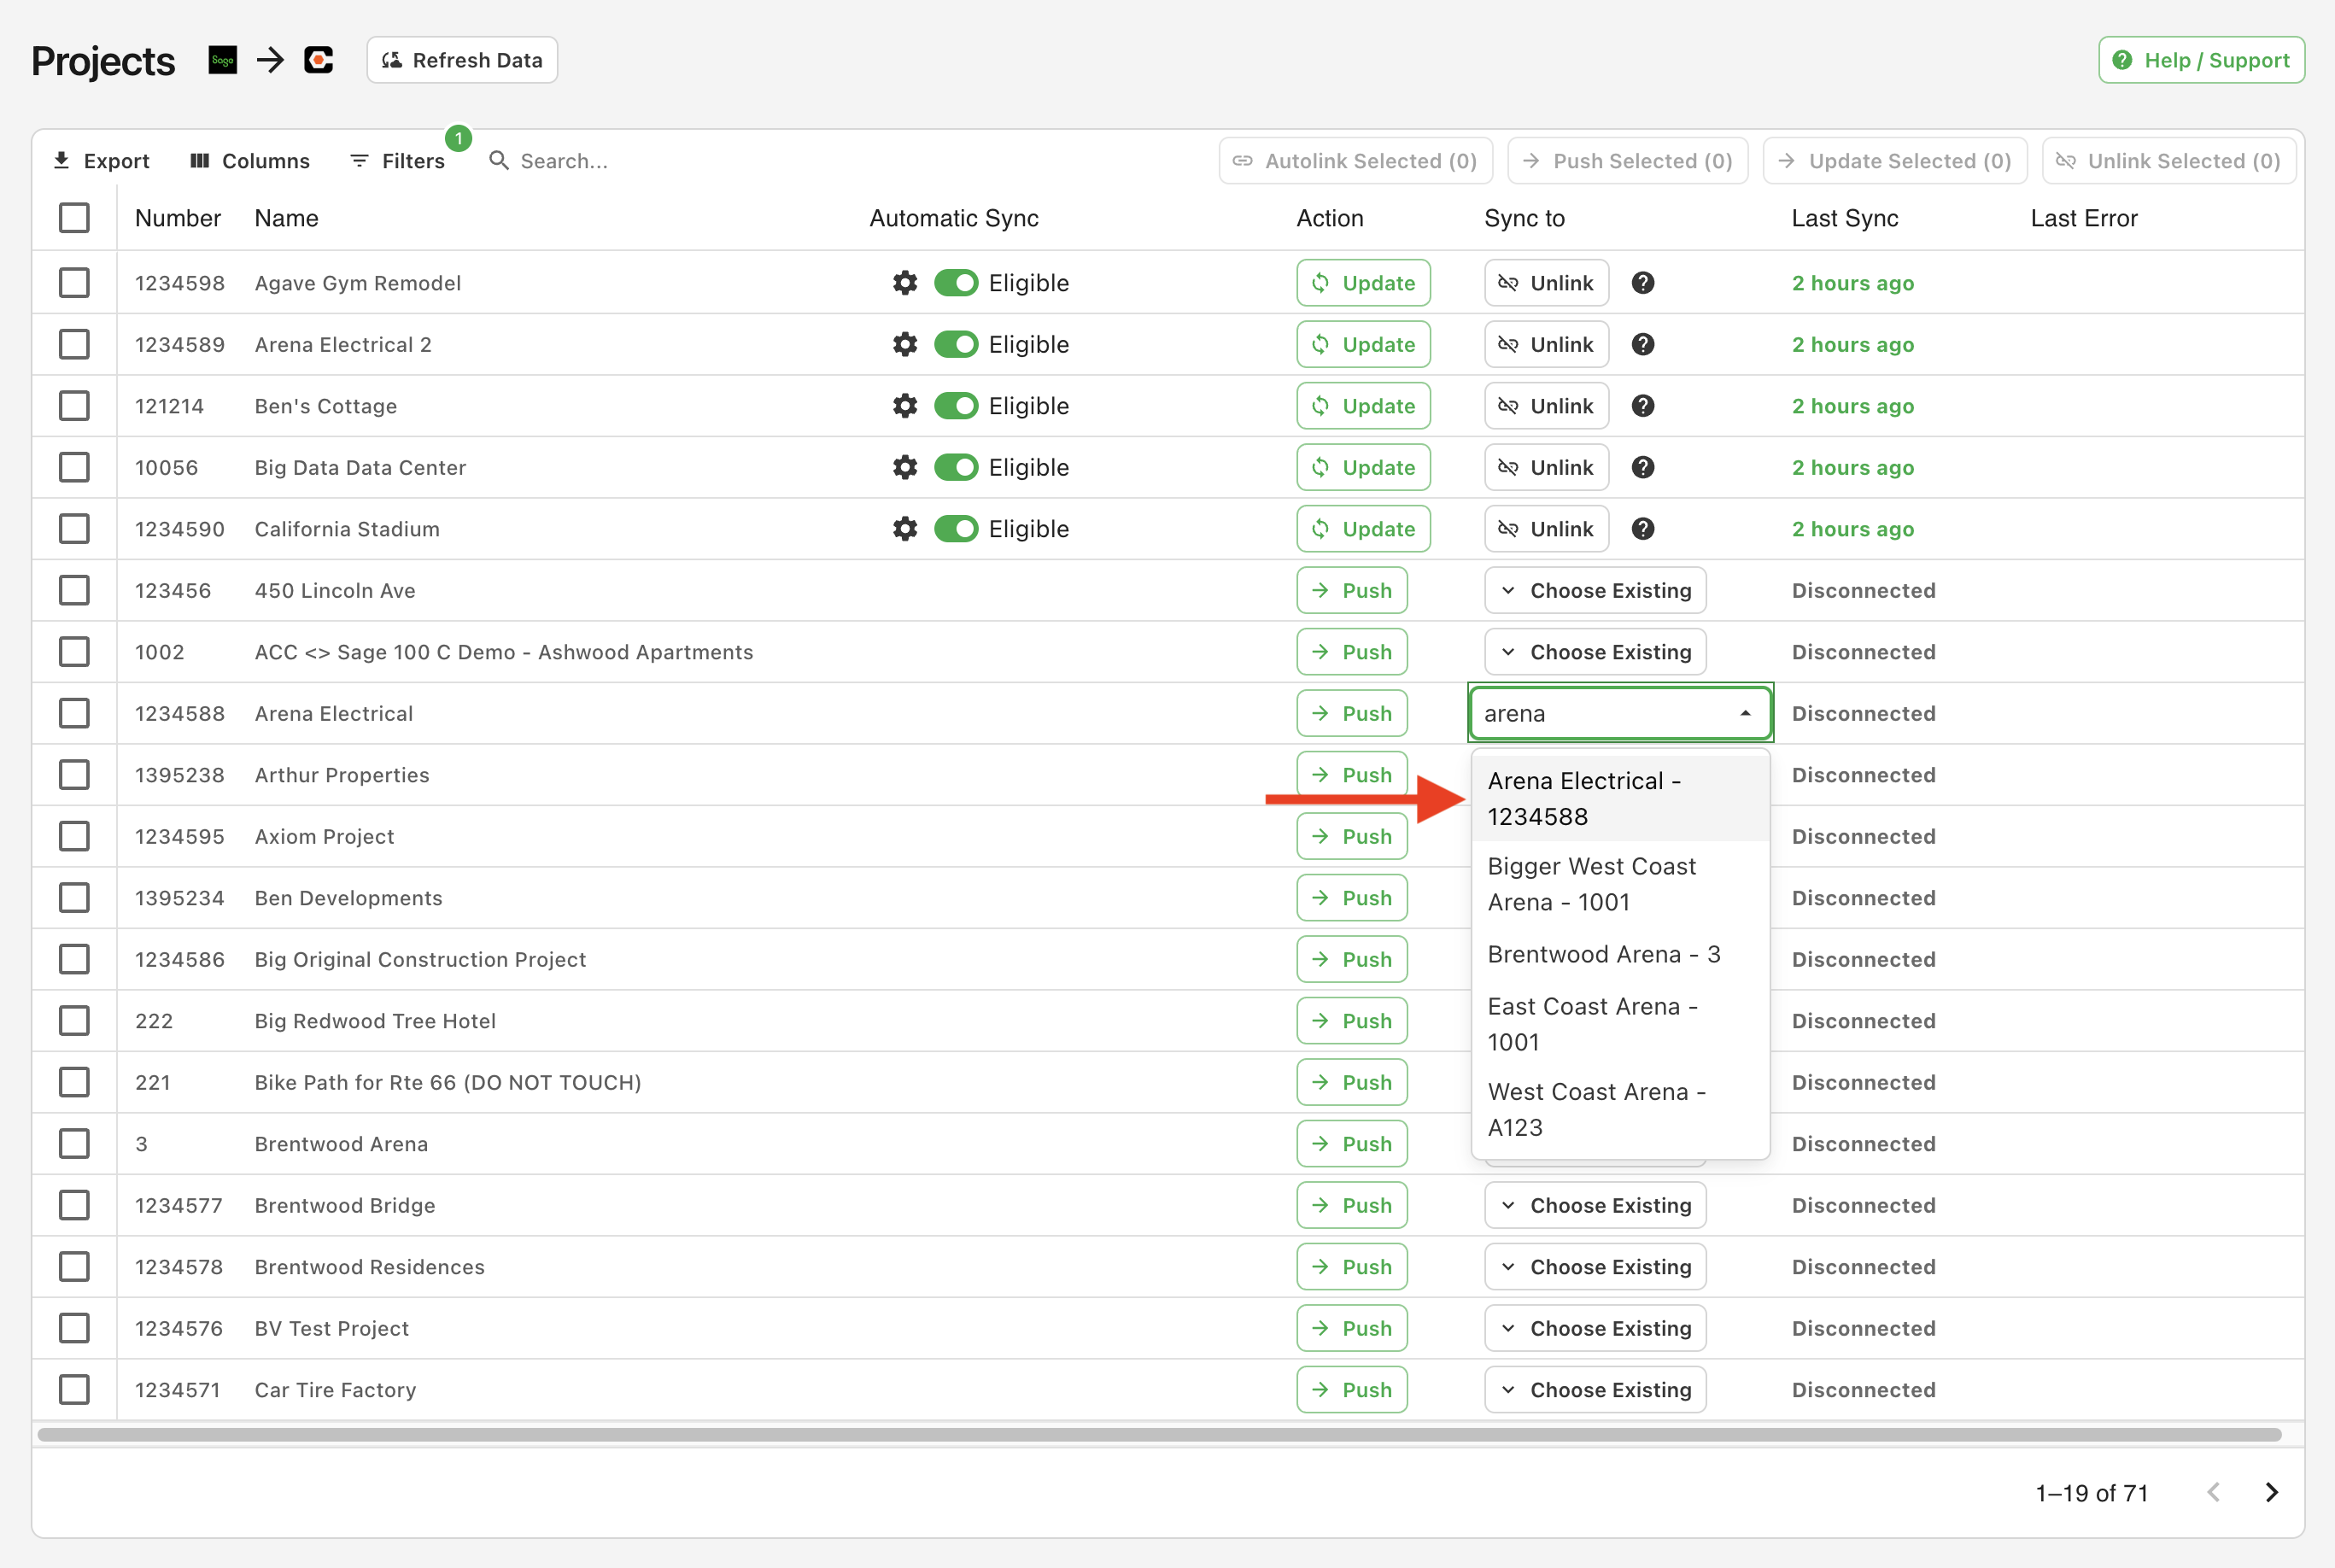The image size is (2335, 1568).
Task: Open settings gear for Big Data Data Center
Action: (x=905, y=468)
